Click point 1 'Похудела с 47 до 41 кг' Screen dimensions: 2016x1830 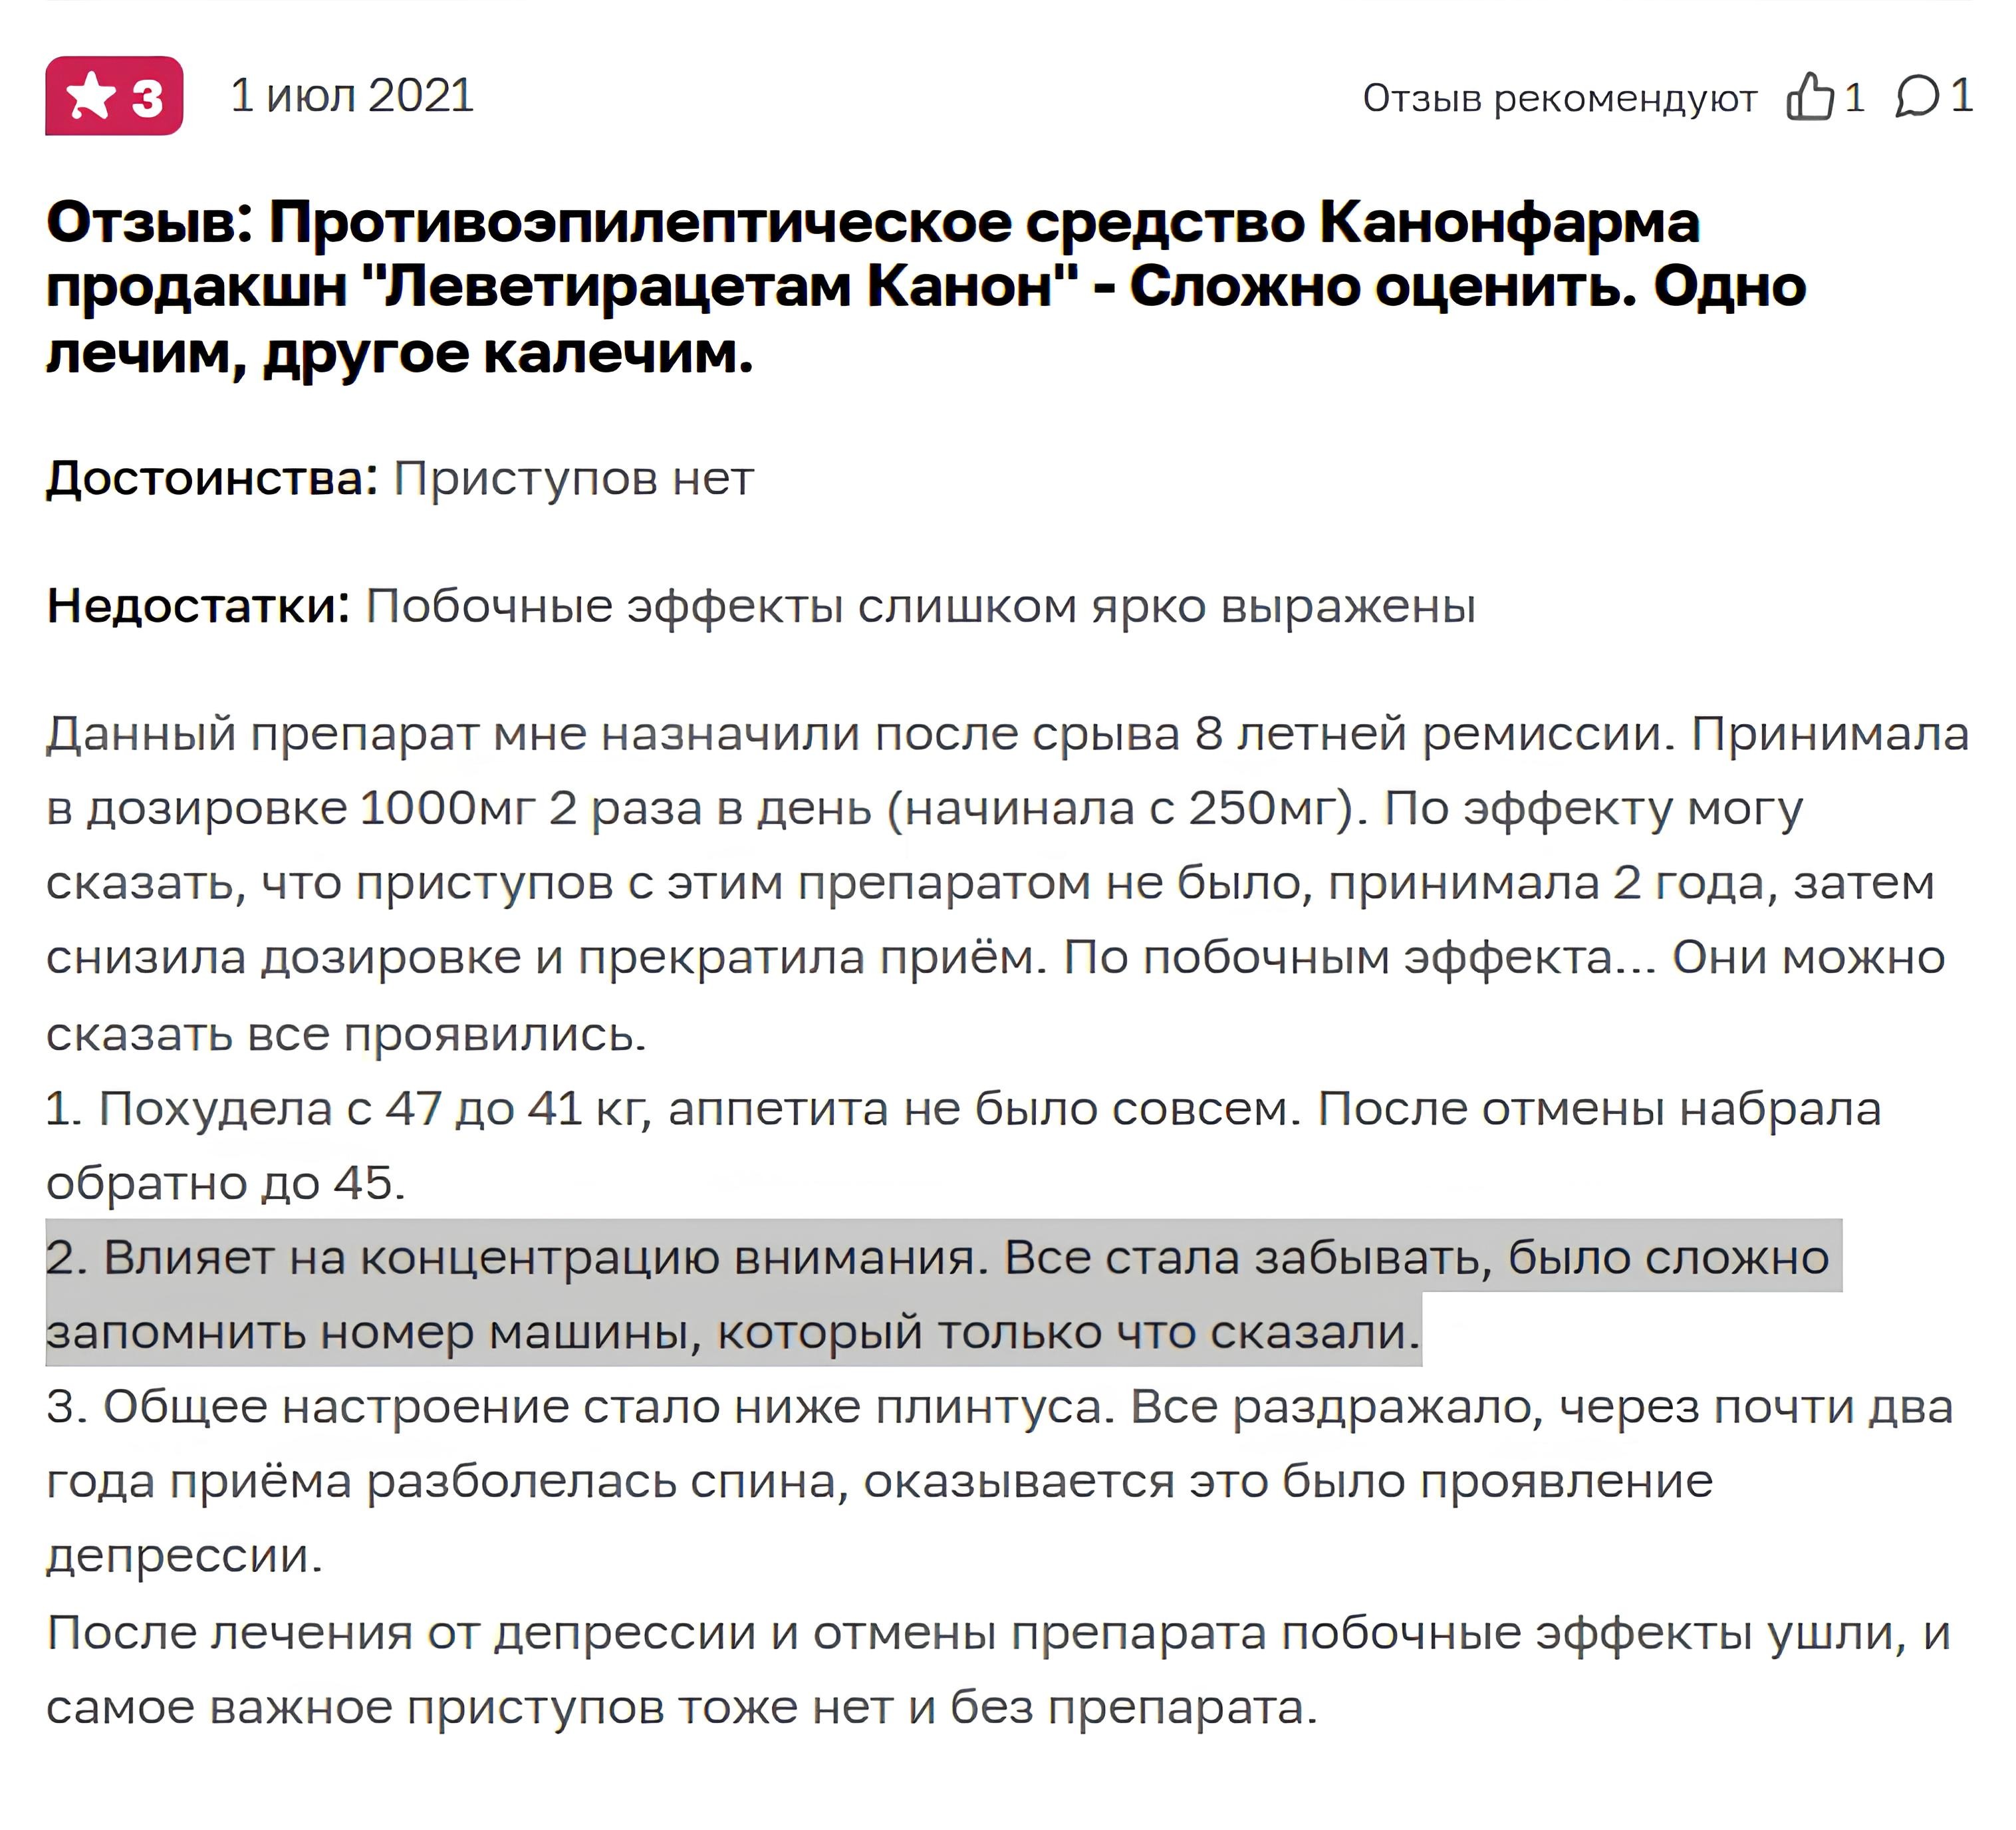(x=964, y=1146)
